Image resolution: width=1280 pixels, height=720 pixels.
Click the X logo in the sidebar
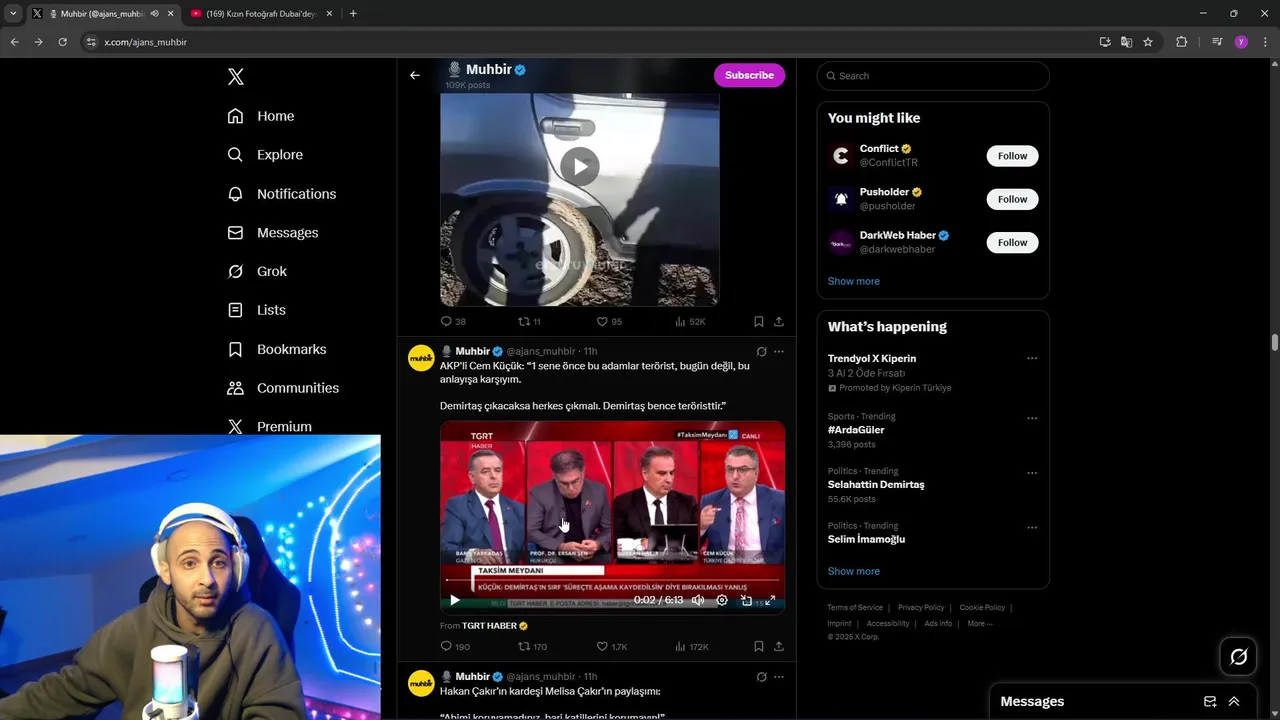(x=236, y=77)
